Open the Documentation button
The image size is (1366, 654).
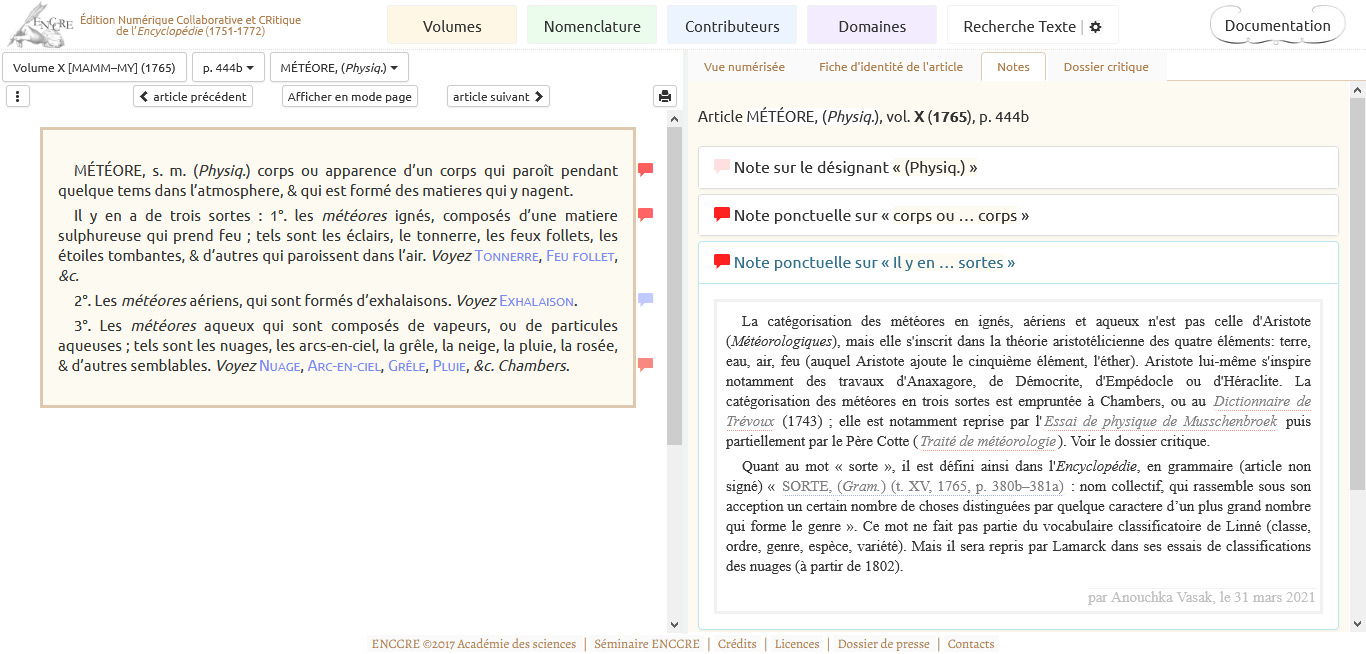point(1277,26)
